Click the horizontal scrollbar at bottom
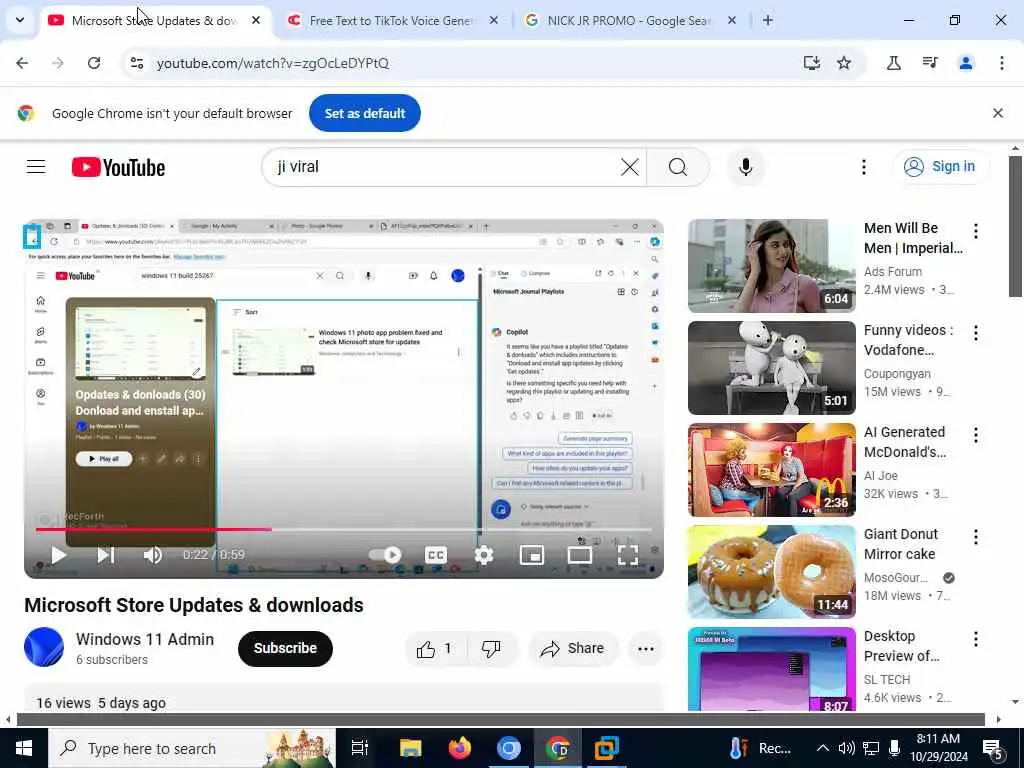Viewport: 1024px width, 768px height. click(500, 720)
